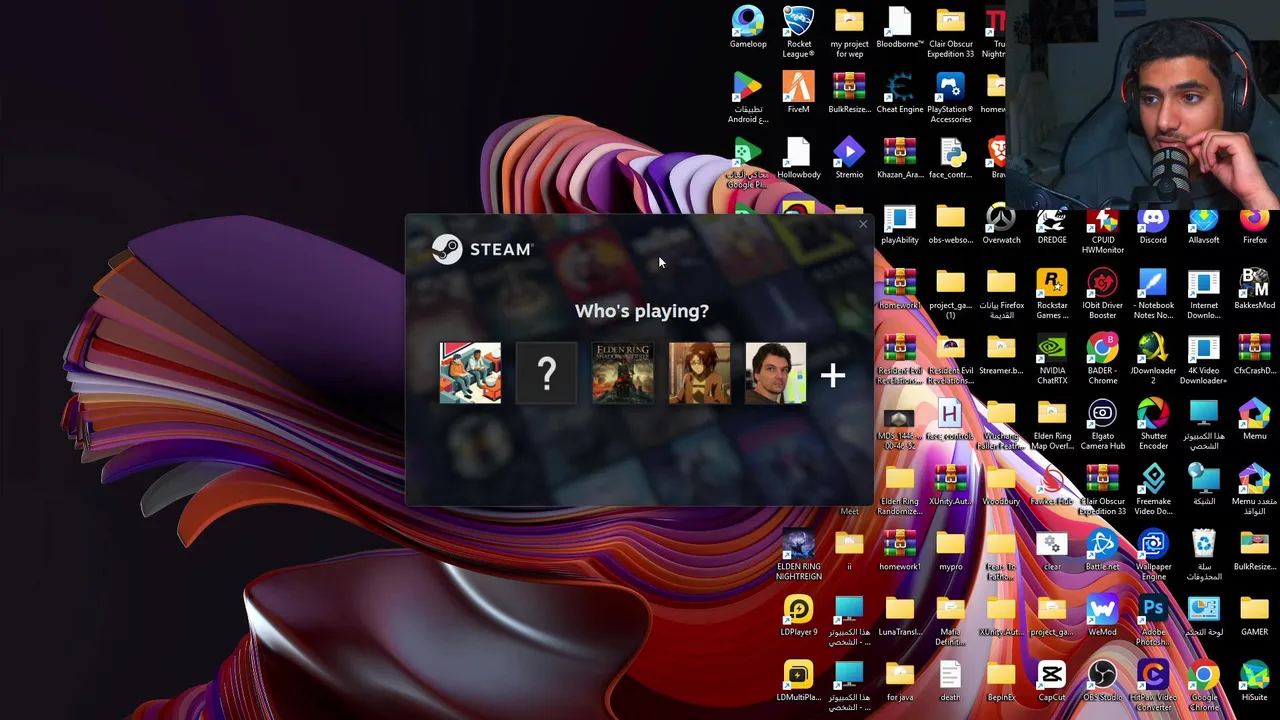
Task: Open the 'my project for wep' folder
Action: pos(849,32)
